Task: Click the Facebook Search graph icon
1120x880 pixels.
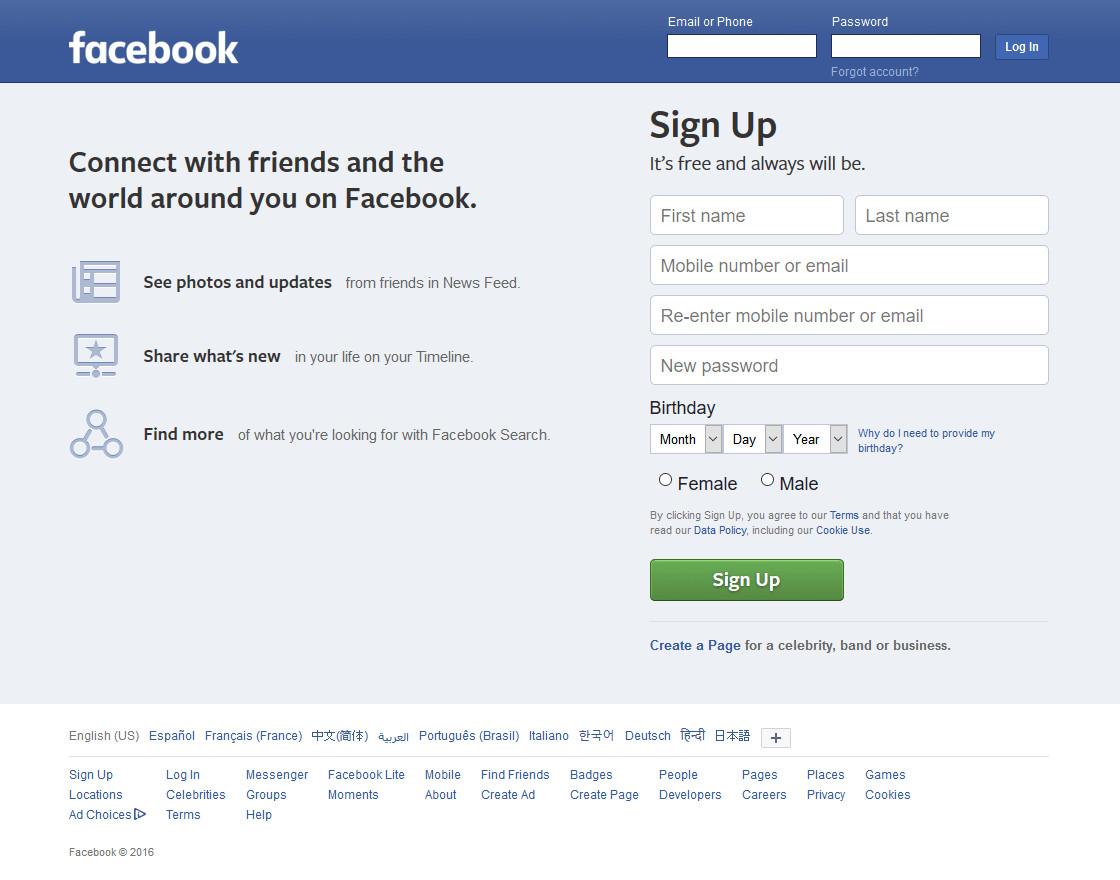Action: [x=96, y=434]
